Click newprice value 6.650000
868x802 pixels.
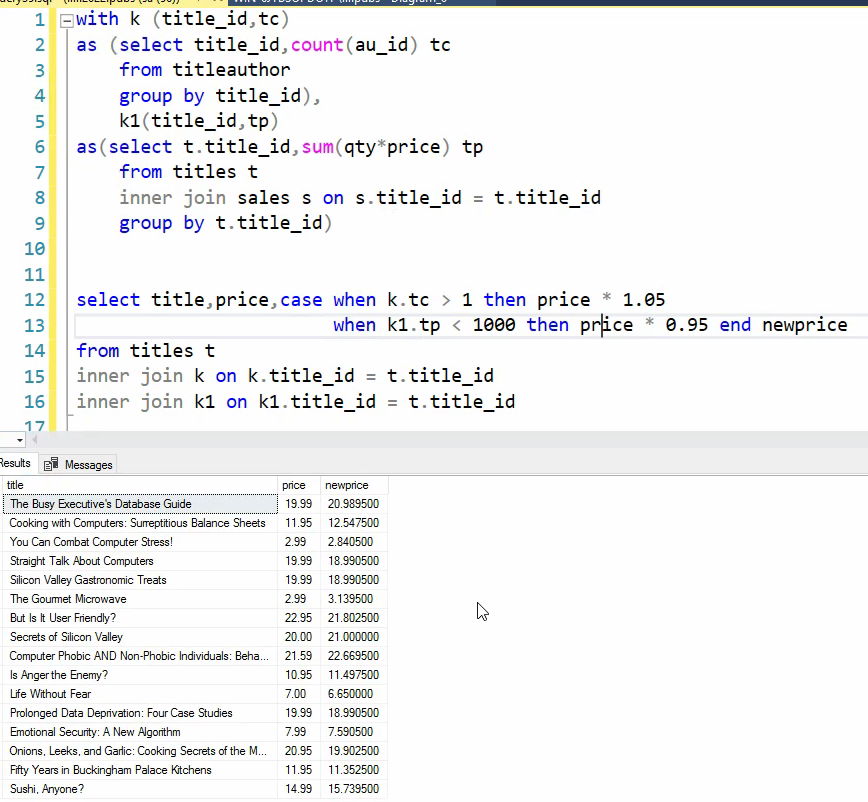(354, 694)
